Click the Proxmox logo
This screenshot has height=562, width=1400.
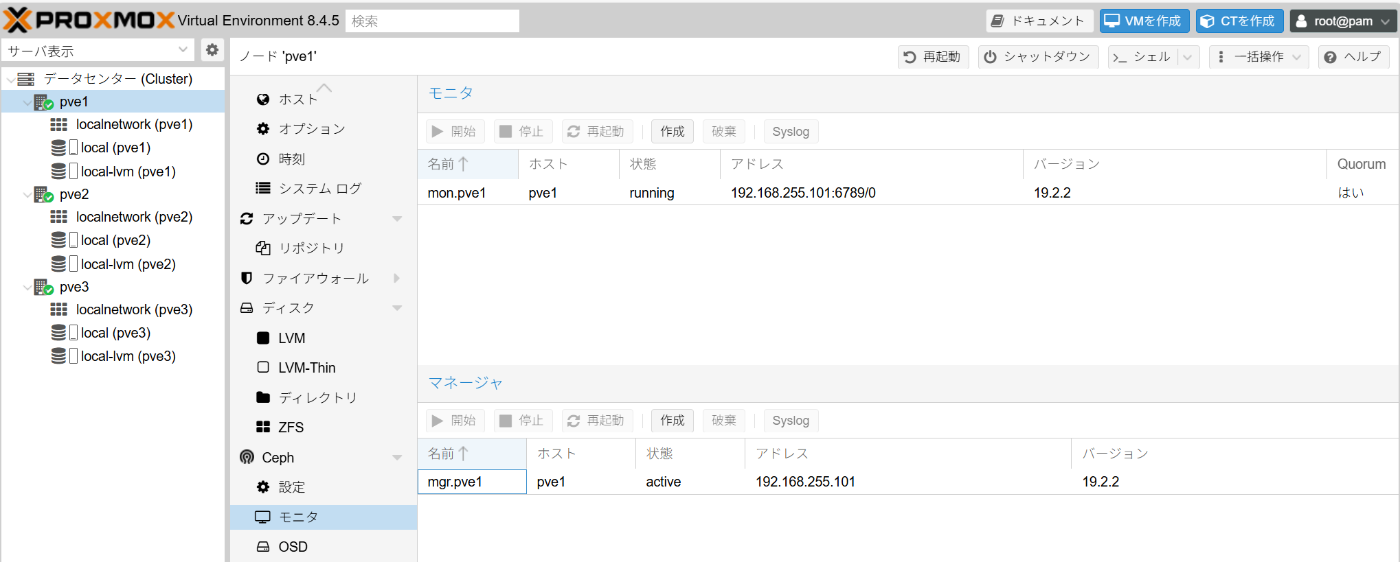(x=90, y=20)
